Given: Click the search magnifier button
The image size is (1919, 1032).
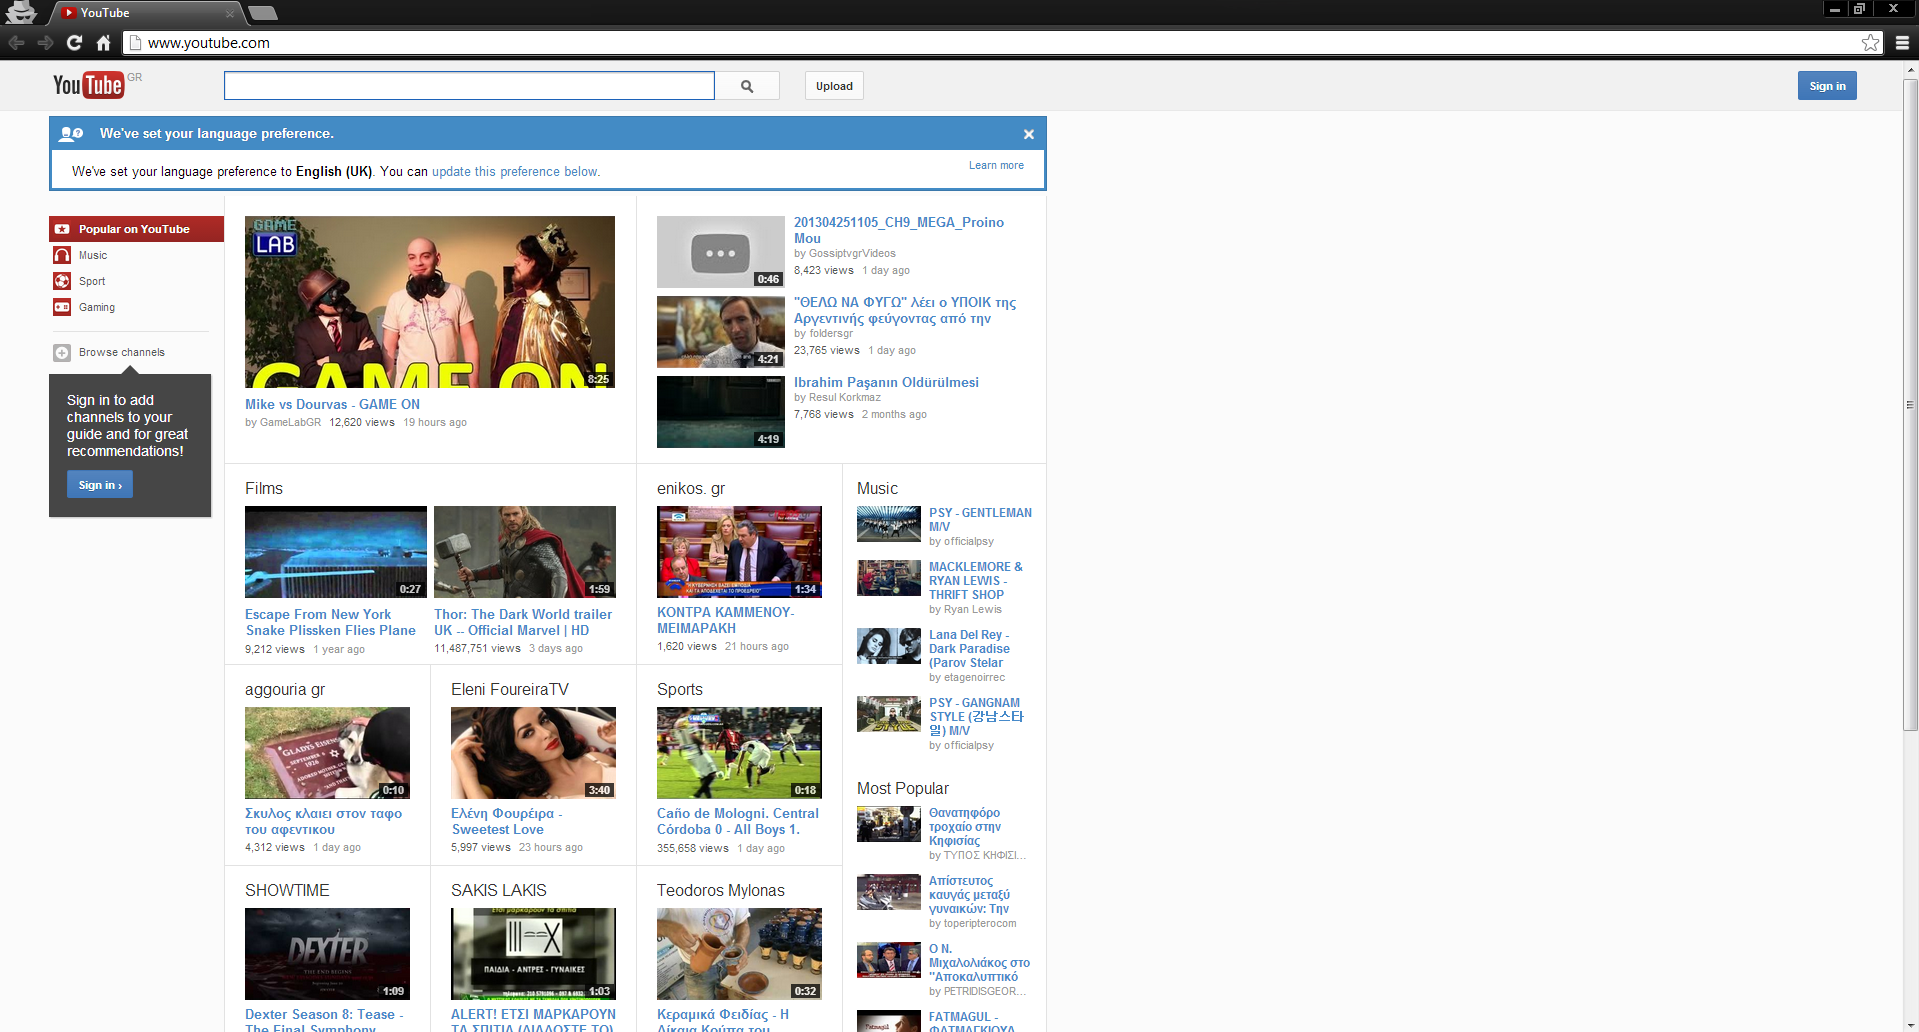Looking at the screenshot, I should (747, 86).
